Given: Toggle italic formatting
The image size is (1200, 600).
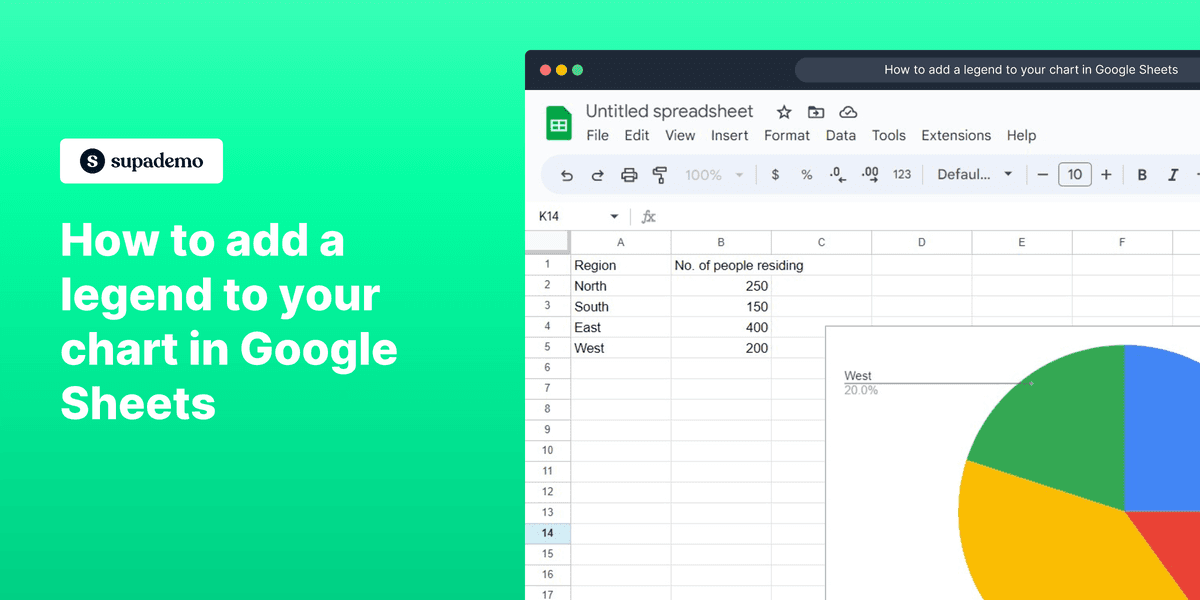Looking at the screenshot, I should pos(1172,174).
